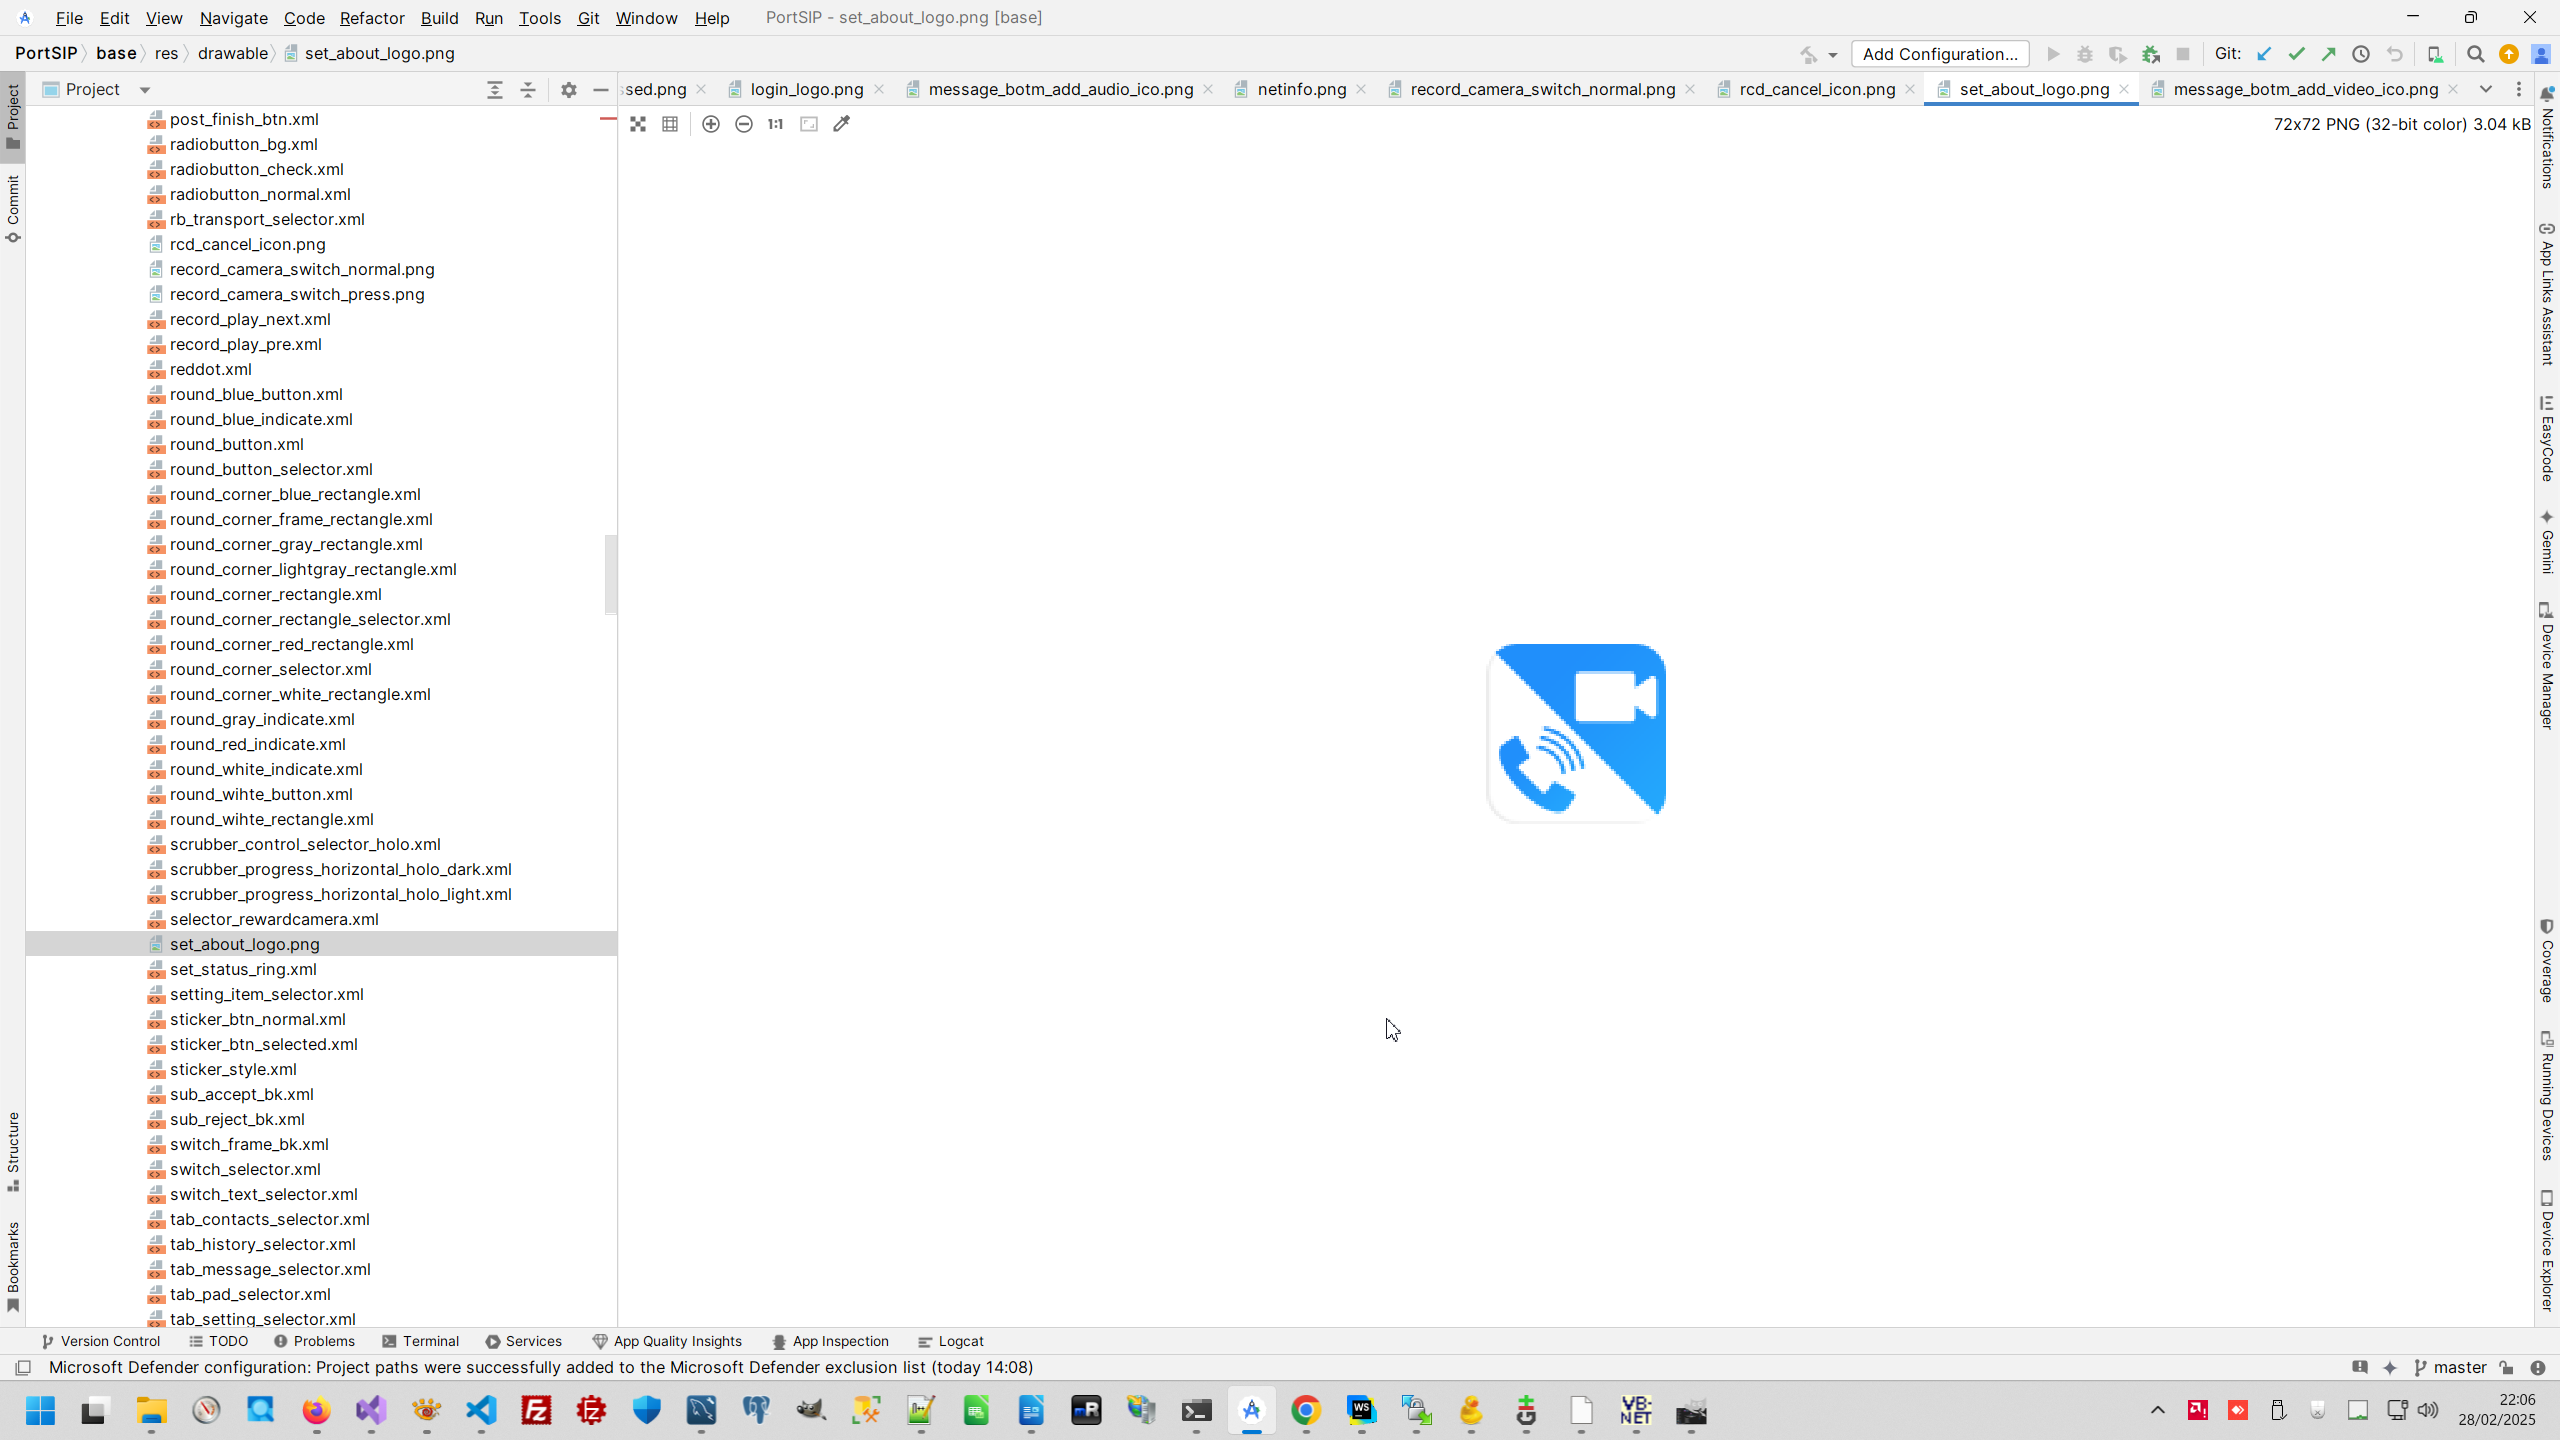2560x1440 pixels.
Task: Expand all items in the Project panel
Action: (495, 90)
